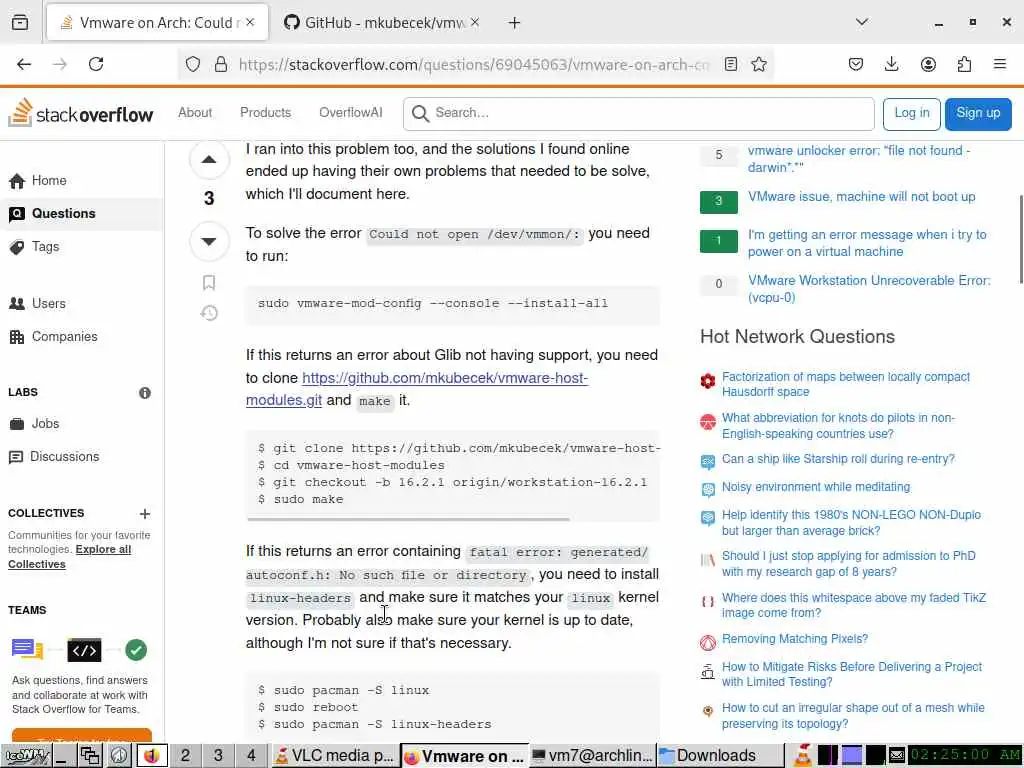This screenshot has width=1024, height=768.
Task: Click the Collectives plus icon
Action: pos(145,514)
